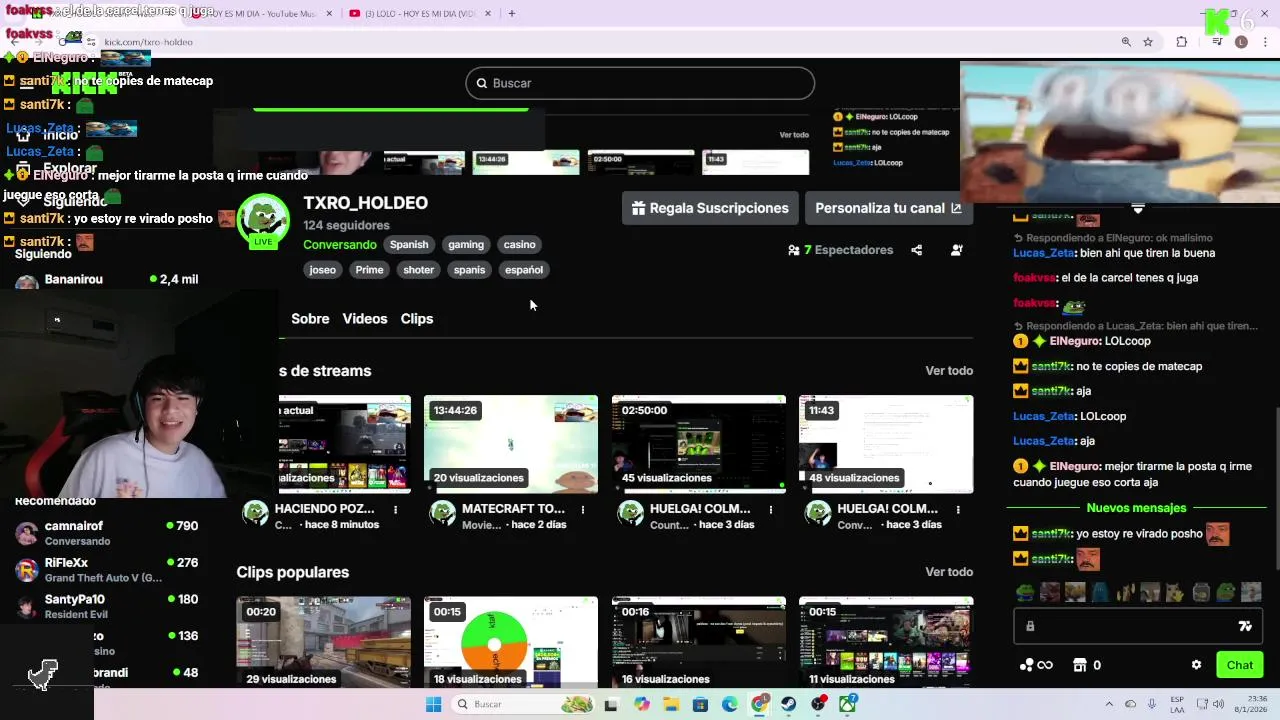Switch to the Sobre tab
Image resolution: width=1280 pixels, height=720 pixels.
[x=310, y=319]
